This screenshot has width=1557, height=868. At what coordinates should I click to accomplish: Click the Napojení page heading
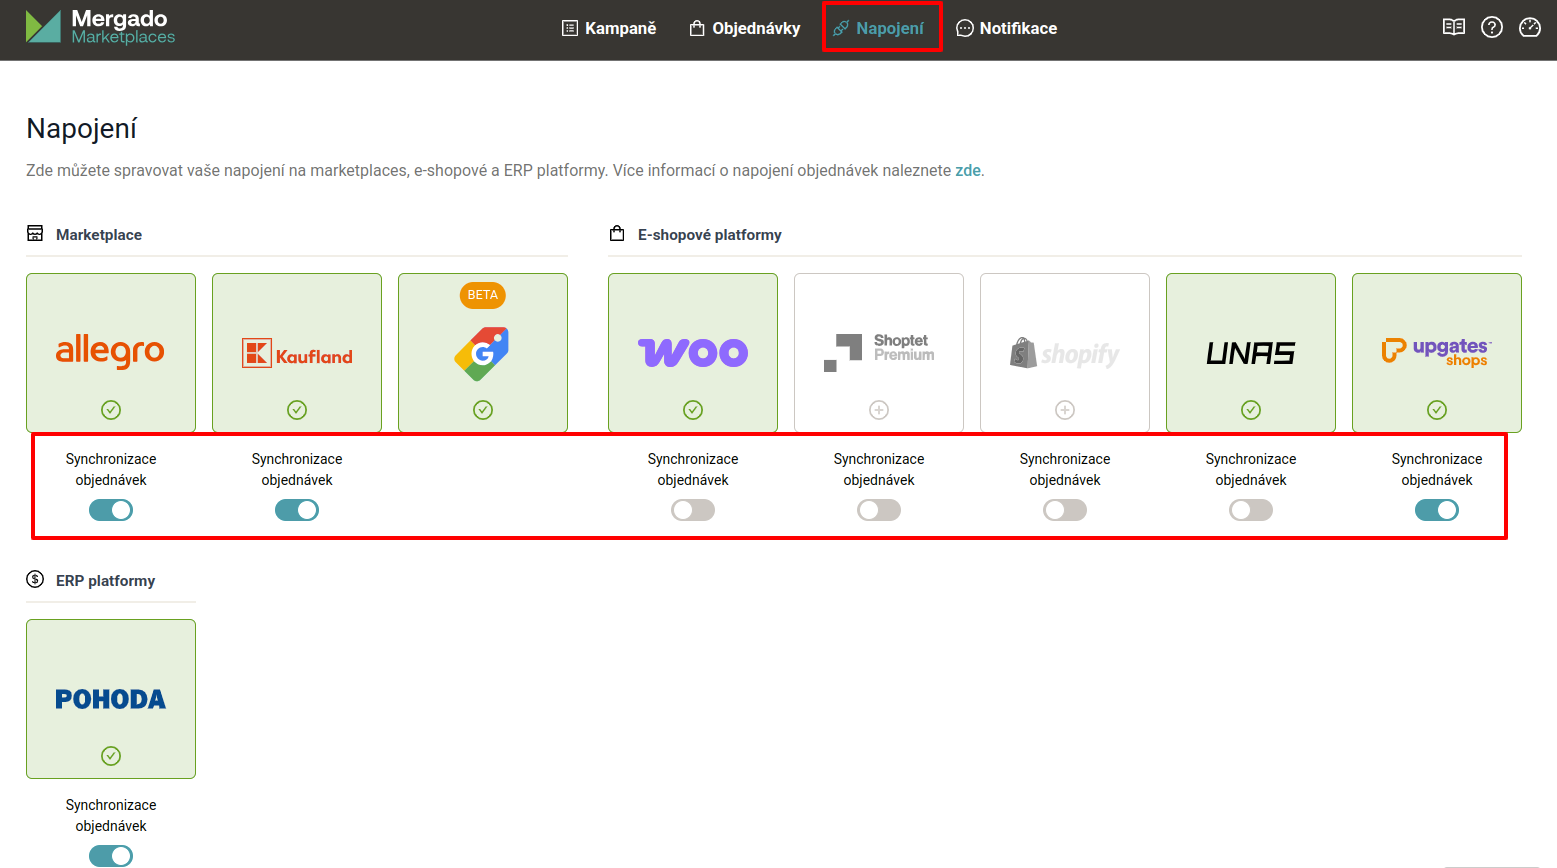point(81,128)
